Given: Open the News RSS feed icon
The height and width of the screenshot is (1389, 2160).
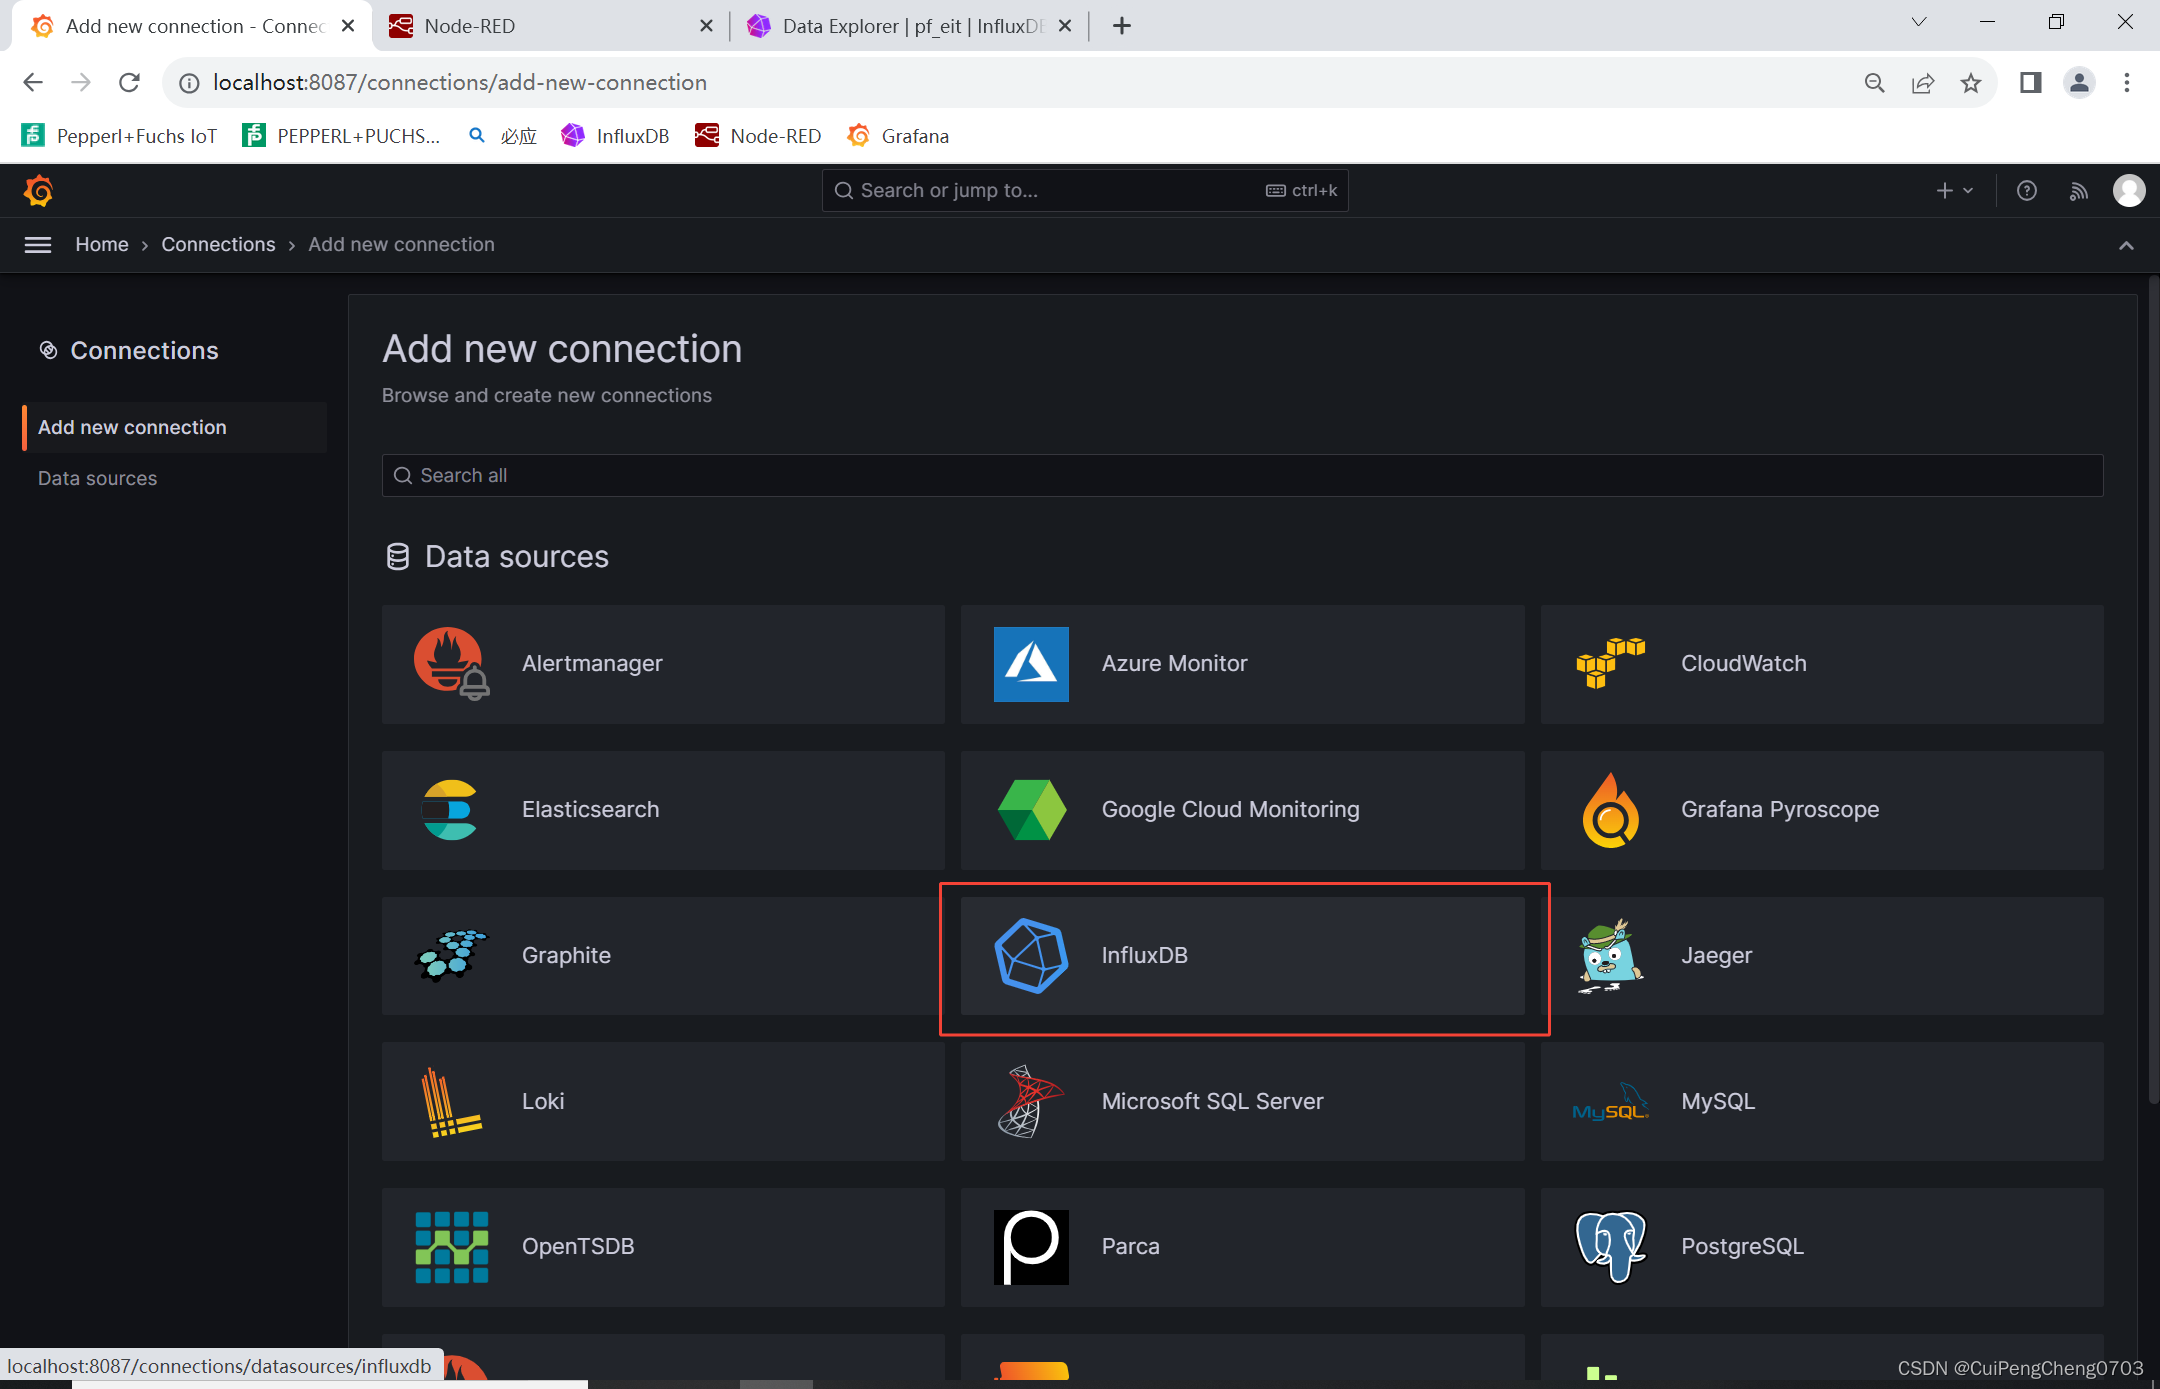Looking at the screenshot, I should click(2079, 190).
